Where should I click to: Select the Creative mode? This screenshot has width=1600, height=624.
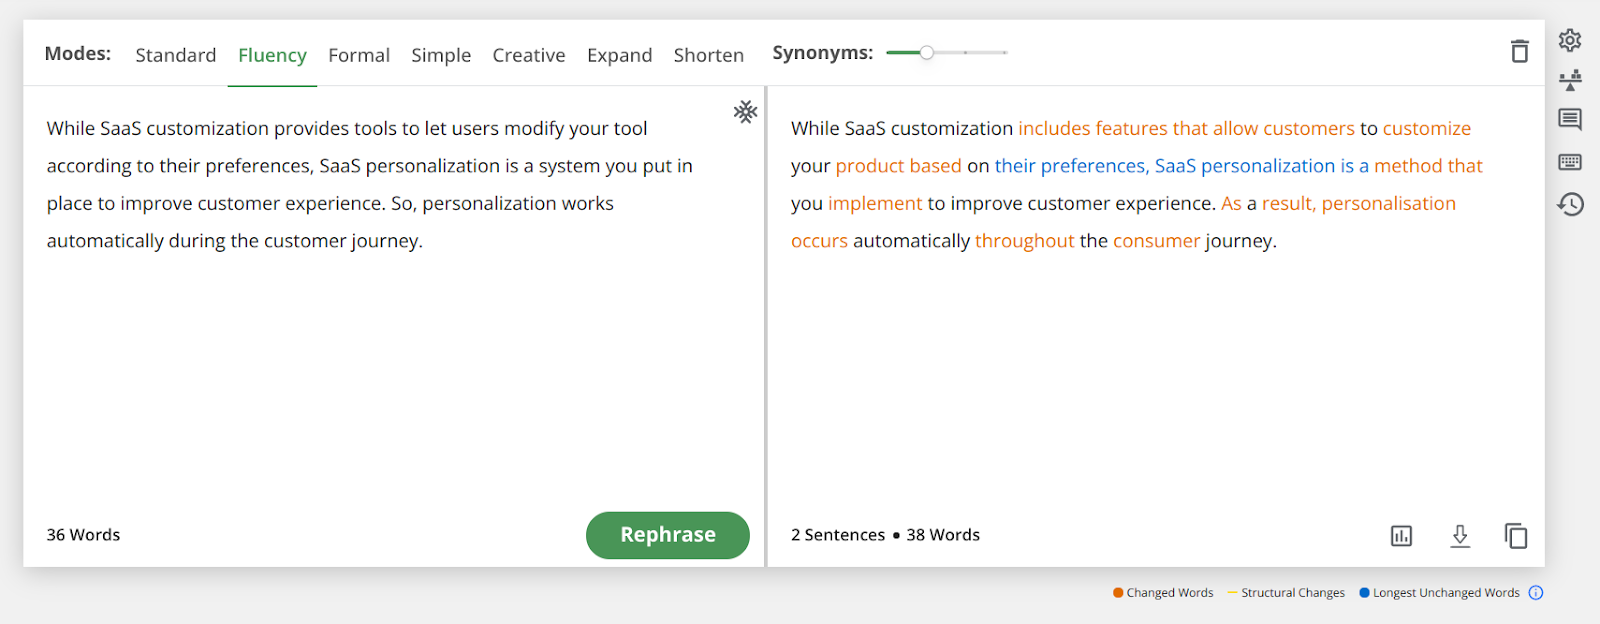529,55
